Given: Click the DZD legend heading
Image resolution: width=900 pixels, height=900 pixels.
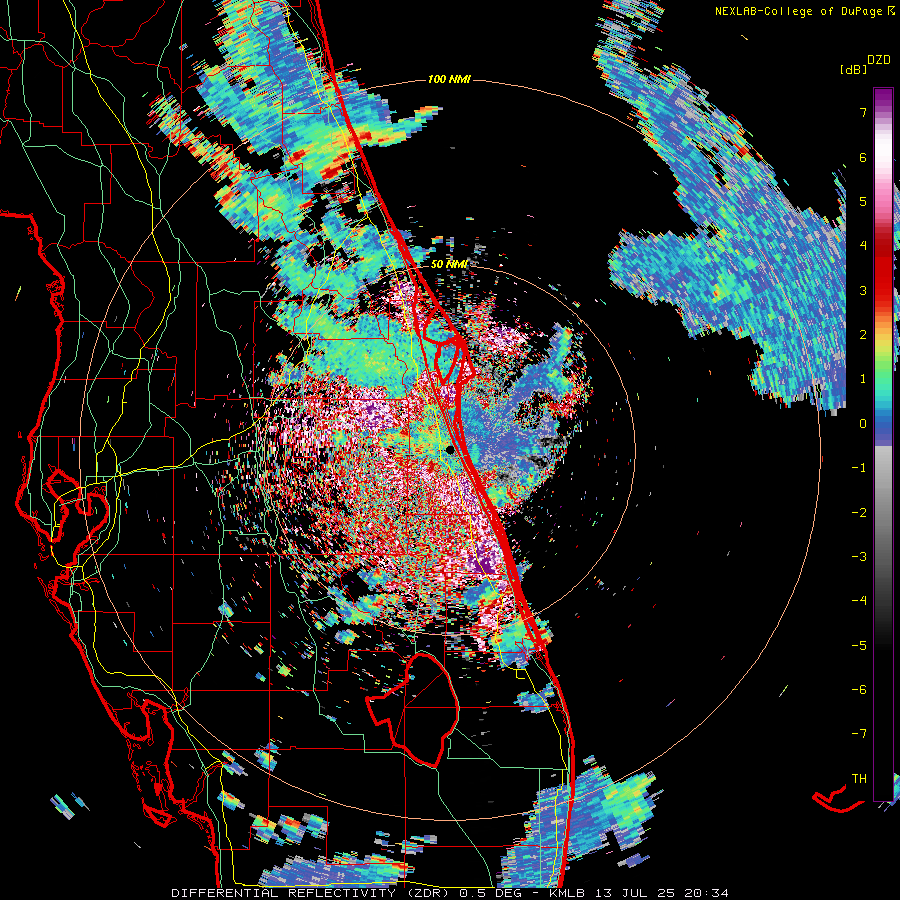Looking at the screenshot, I should [x=879, y=60].
